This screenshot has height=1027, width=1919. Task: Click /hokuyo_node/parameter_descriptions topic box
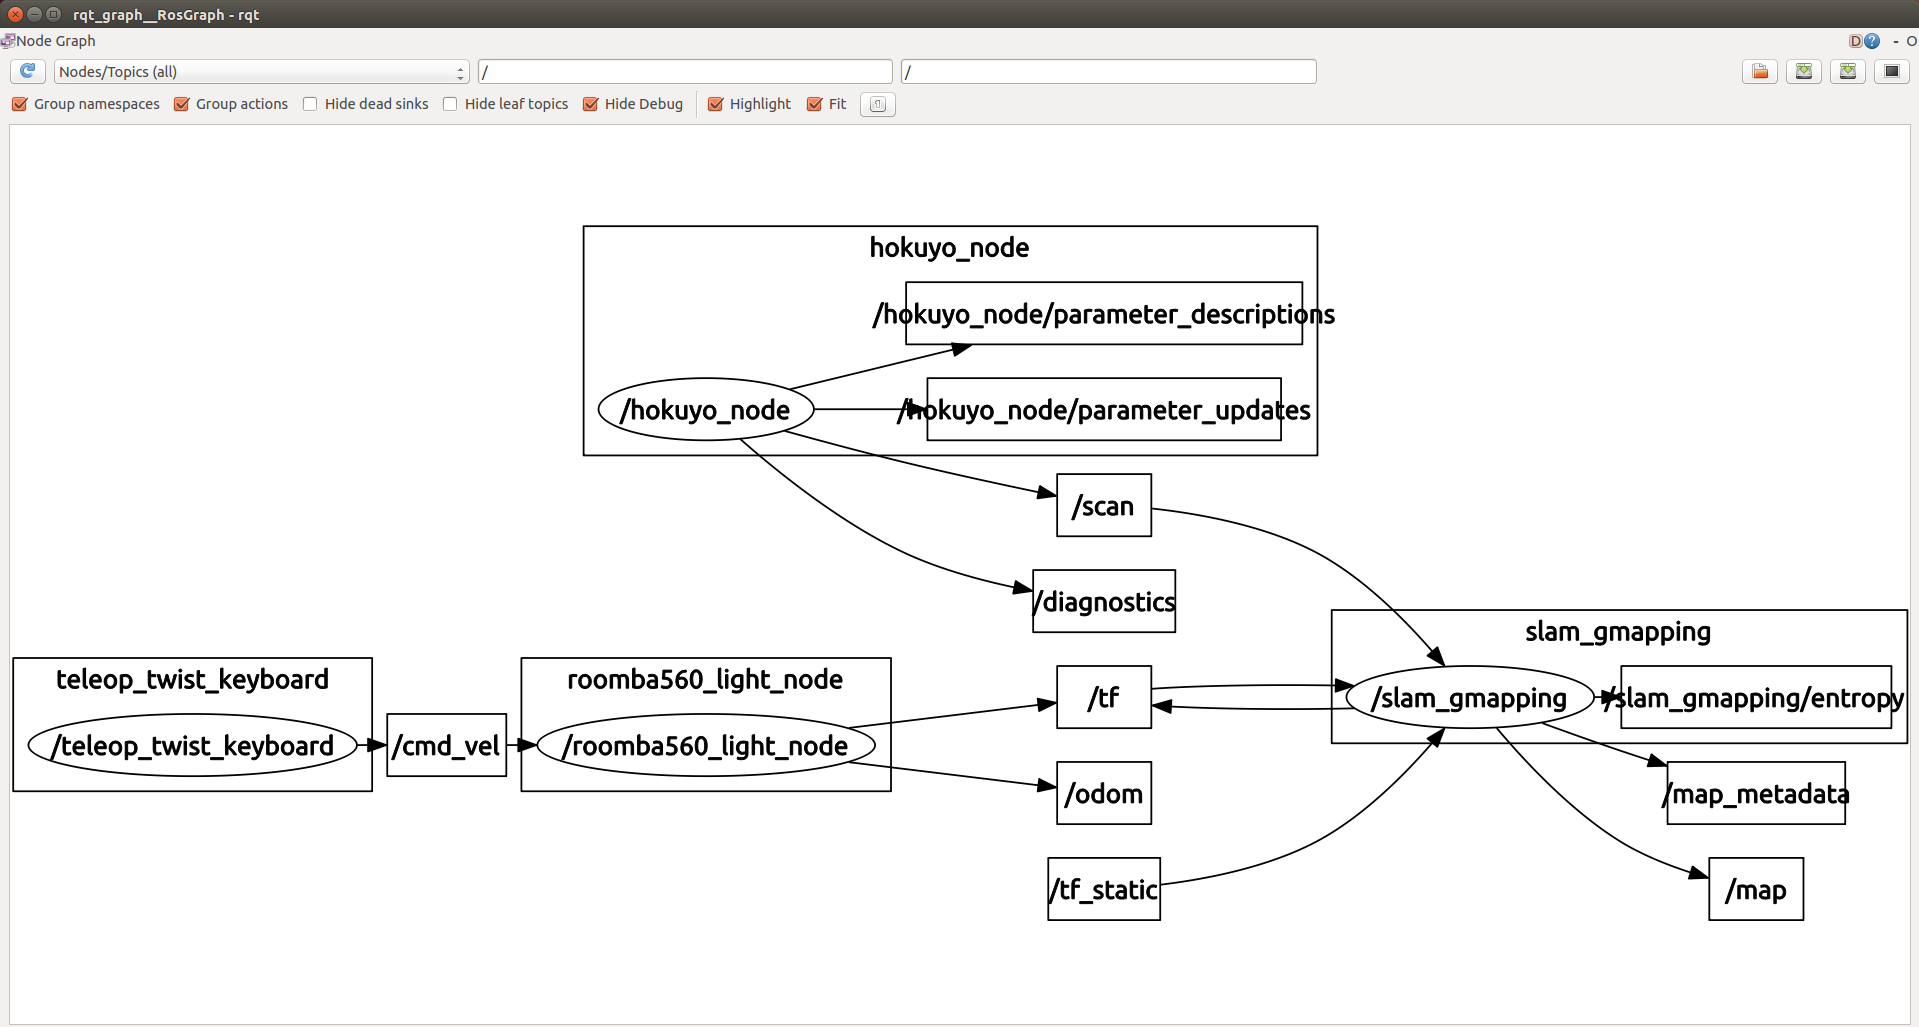pyautogui.click(x=1104, y=313)
